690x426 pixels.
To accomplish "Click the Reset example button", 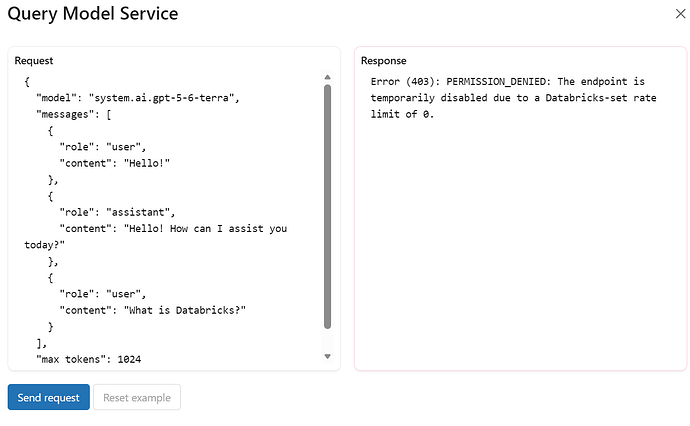I will (x=137, y=397).
